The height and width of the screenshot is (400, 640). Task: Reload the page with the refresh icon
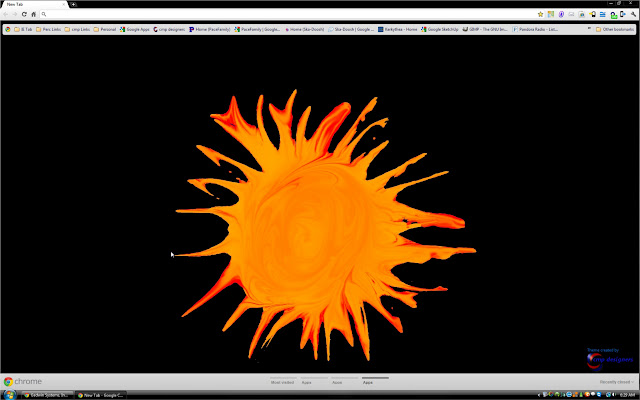click(24, 14)
